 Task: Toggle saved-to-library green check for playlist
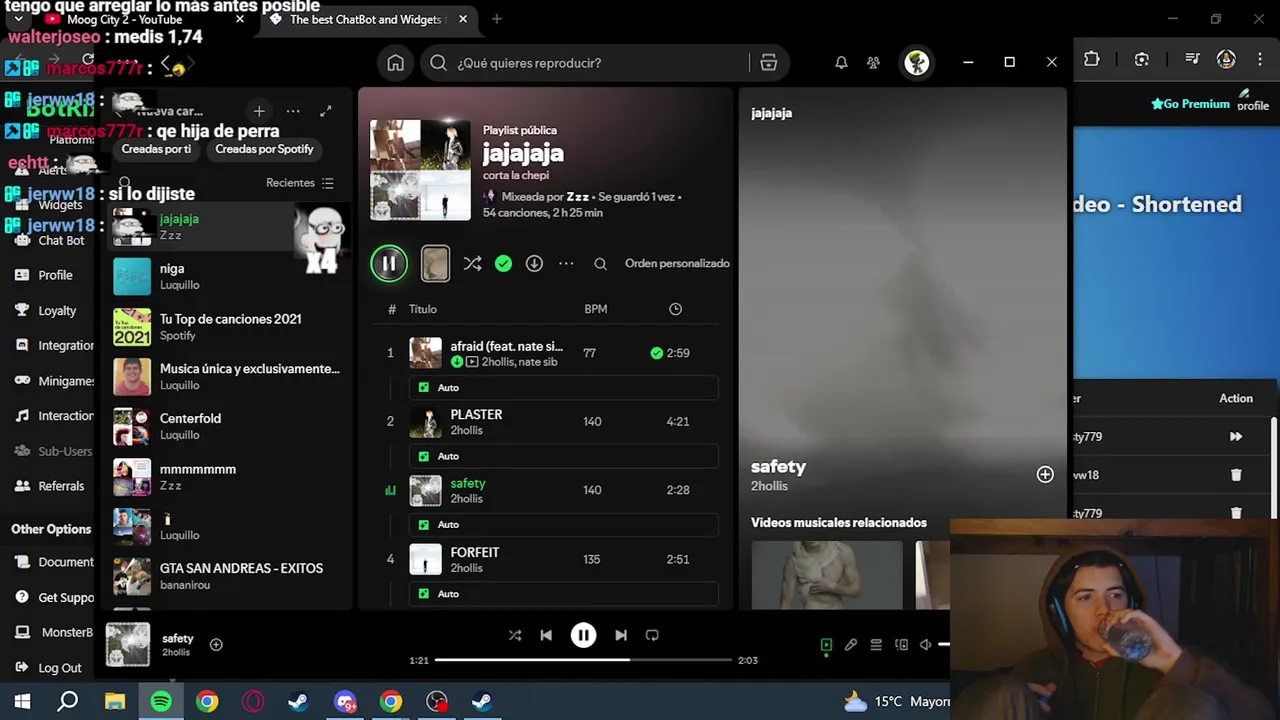(x=503, y=263)
